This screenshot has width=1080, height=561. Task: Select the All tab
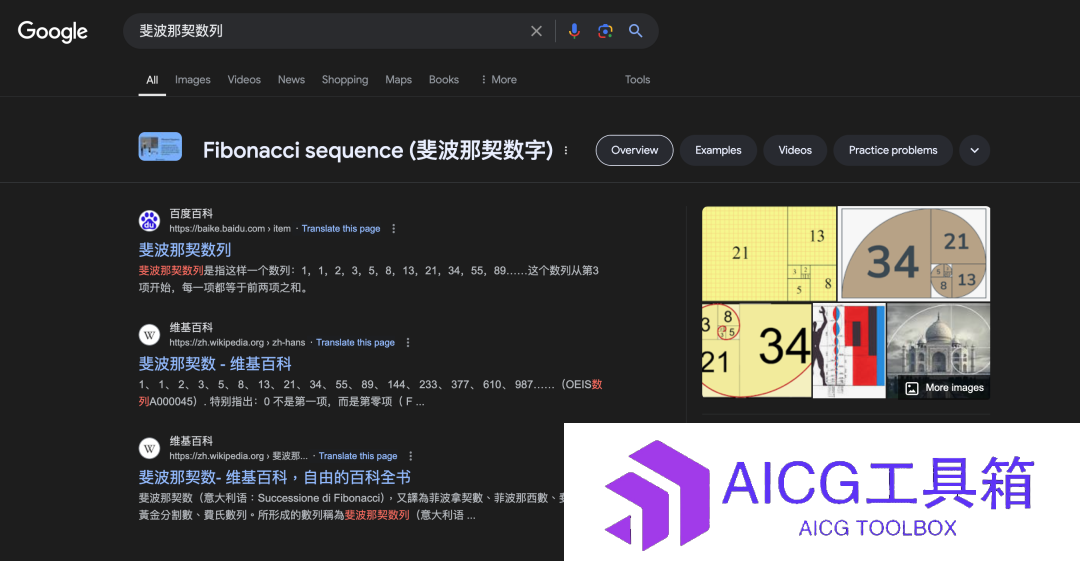(152, 80)
